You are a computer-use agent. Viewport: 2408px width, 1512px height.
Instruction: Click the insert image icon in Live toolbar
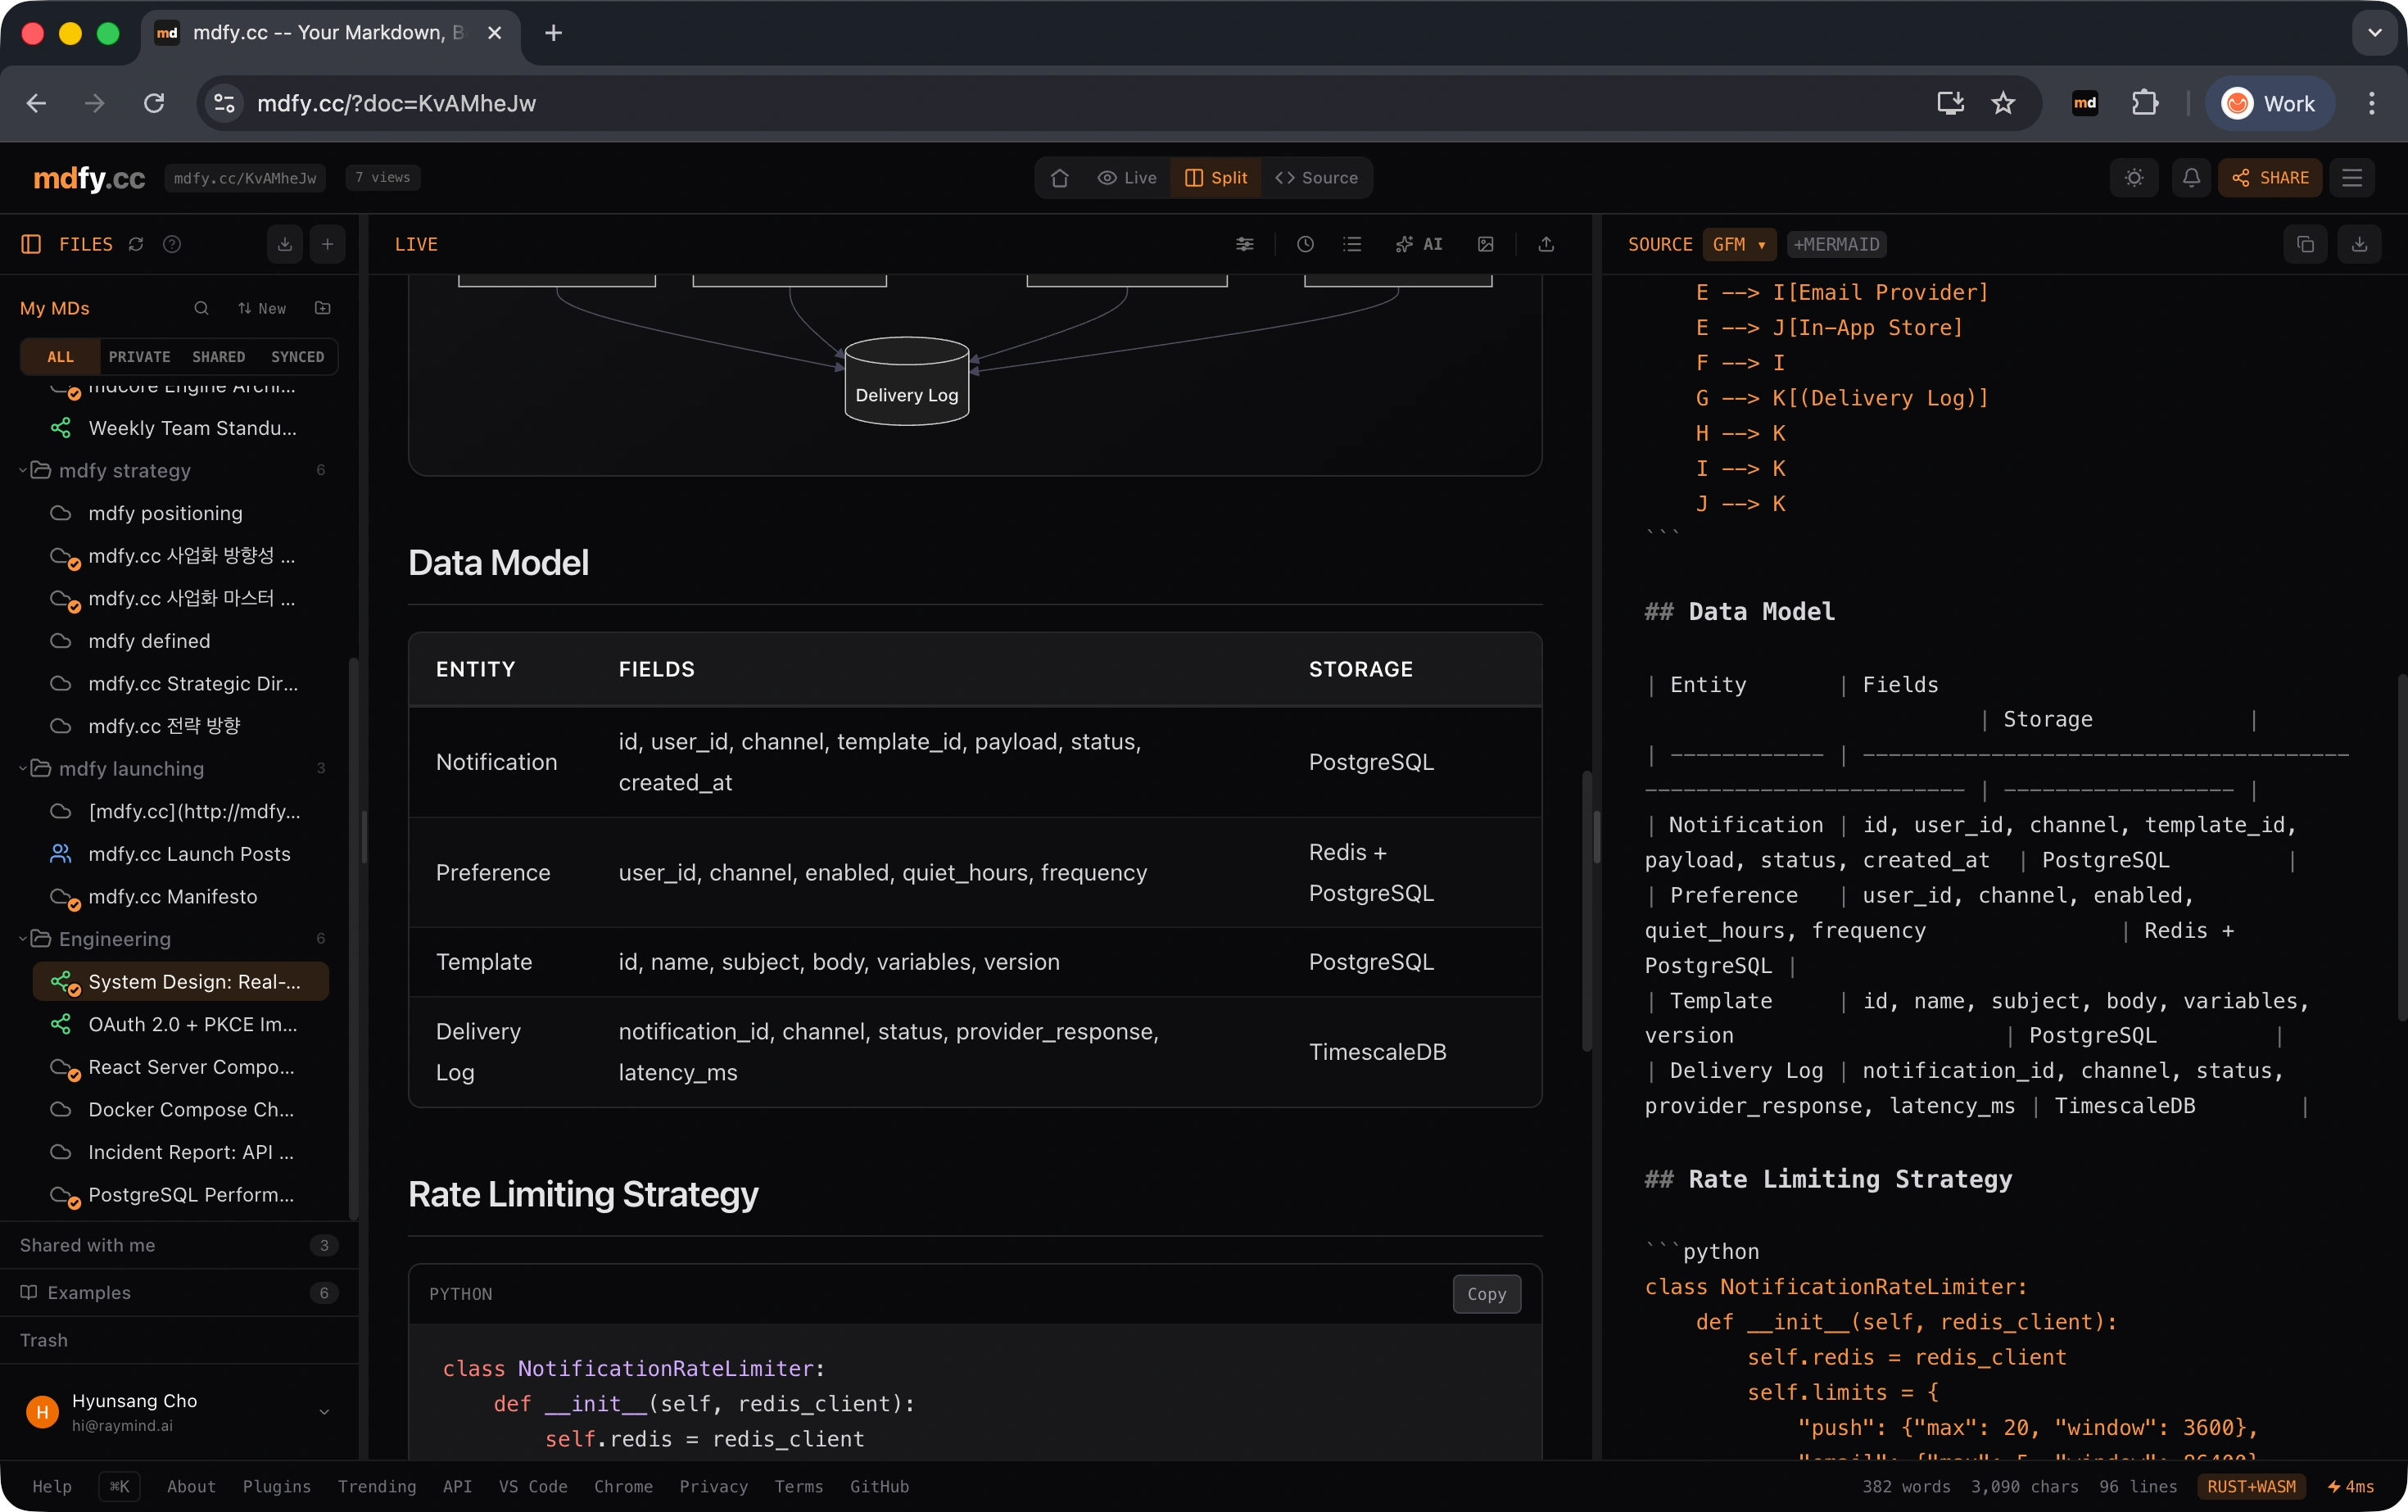tap(1485, 244)
